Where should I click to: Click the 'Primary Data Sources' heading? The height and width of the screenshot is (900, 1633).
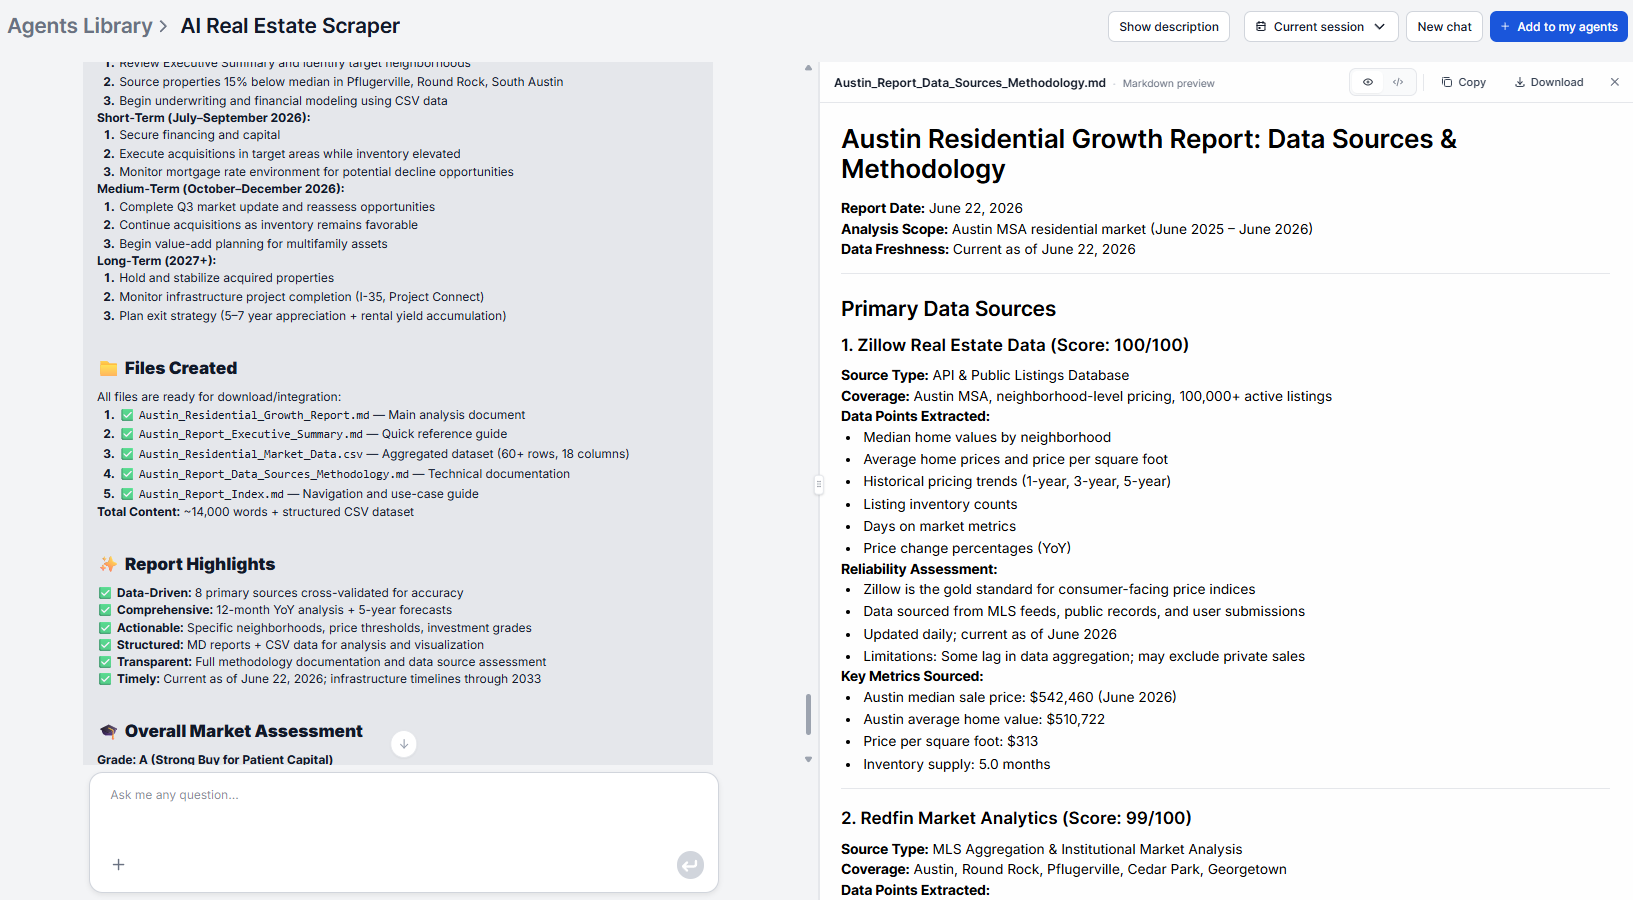click(948, 309)
